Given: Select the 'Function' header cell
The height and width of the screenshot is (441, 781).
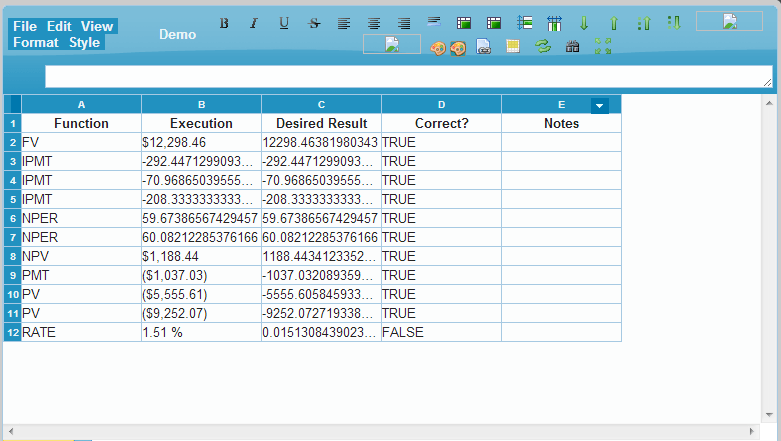Looking at the screenshot, I should point(81,124).
